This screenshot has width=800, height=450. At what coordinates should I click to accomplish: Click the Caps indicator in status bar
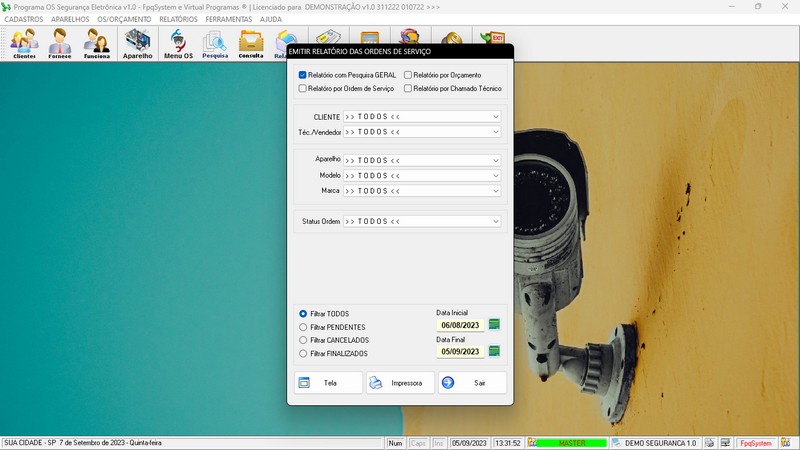[x=418, y=443]
